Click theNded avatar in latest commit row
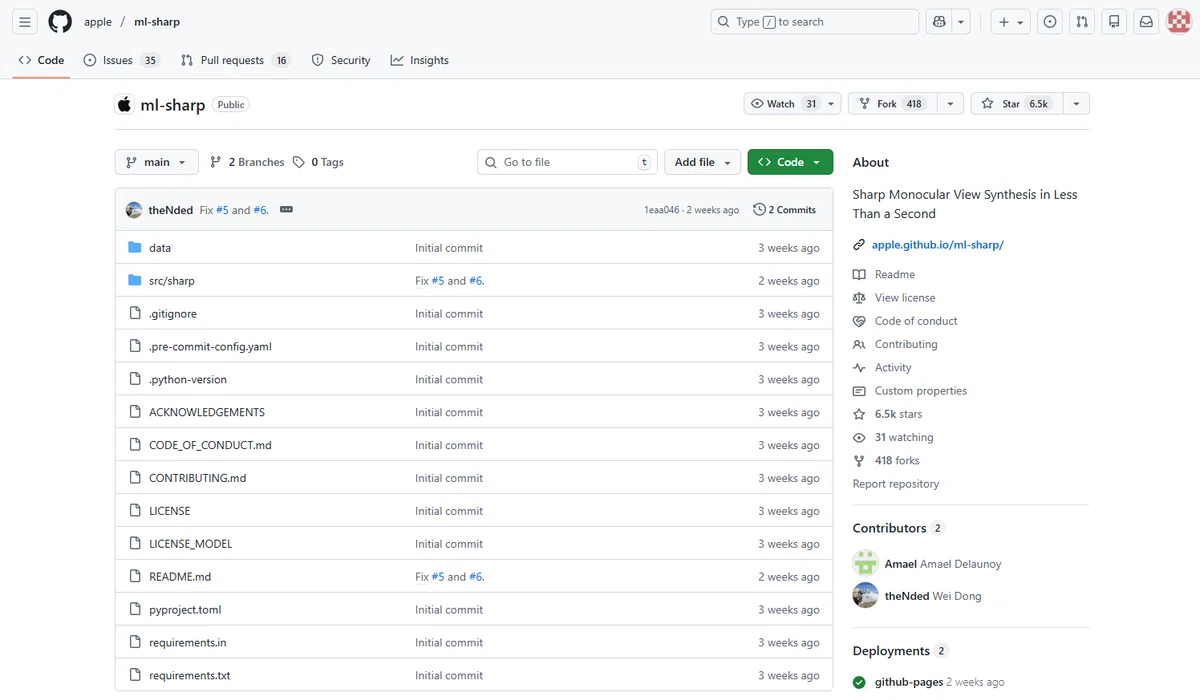Viewport: 1200px width, 700px height. (x=134, y=210)
